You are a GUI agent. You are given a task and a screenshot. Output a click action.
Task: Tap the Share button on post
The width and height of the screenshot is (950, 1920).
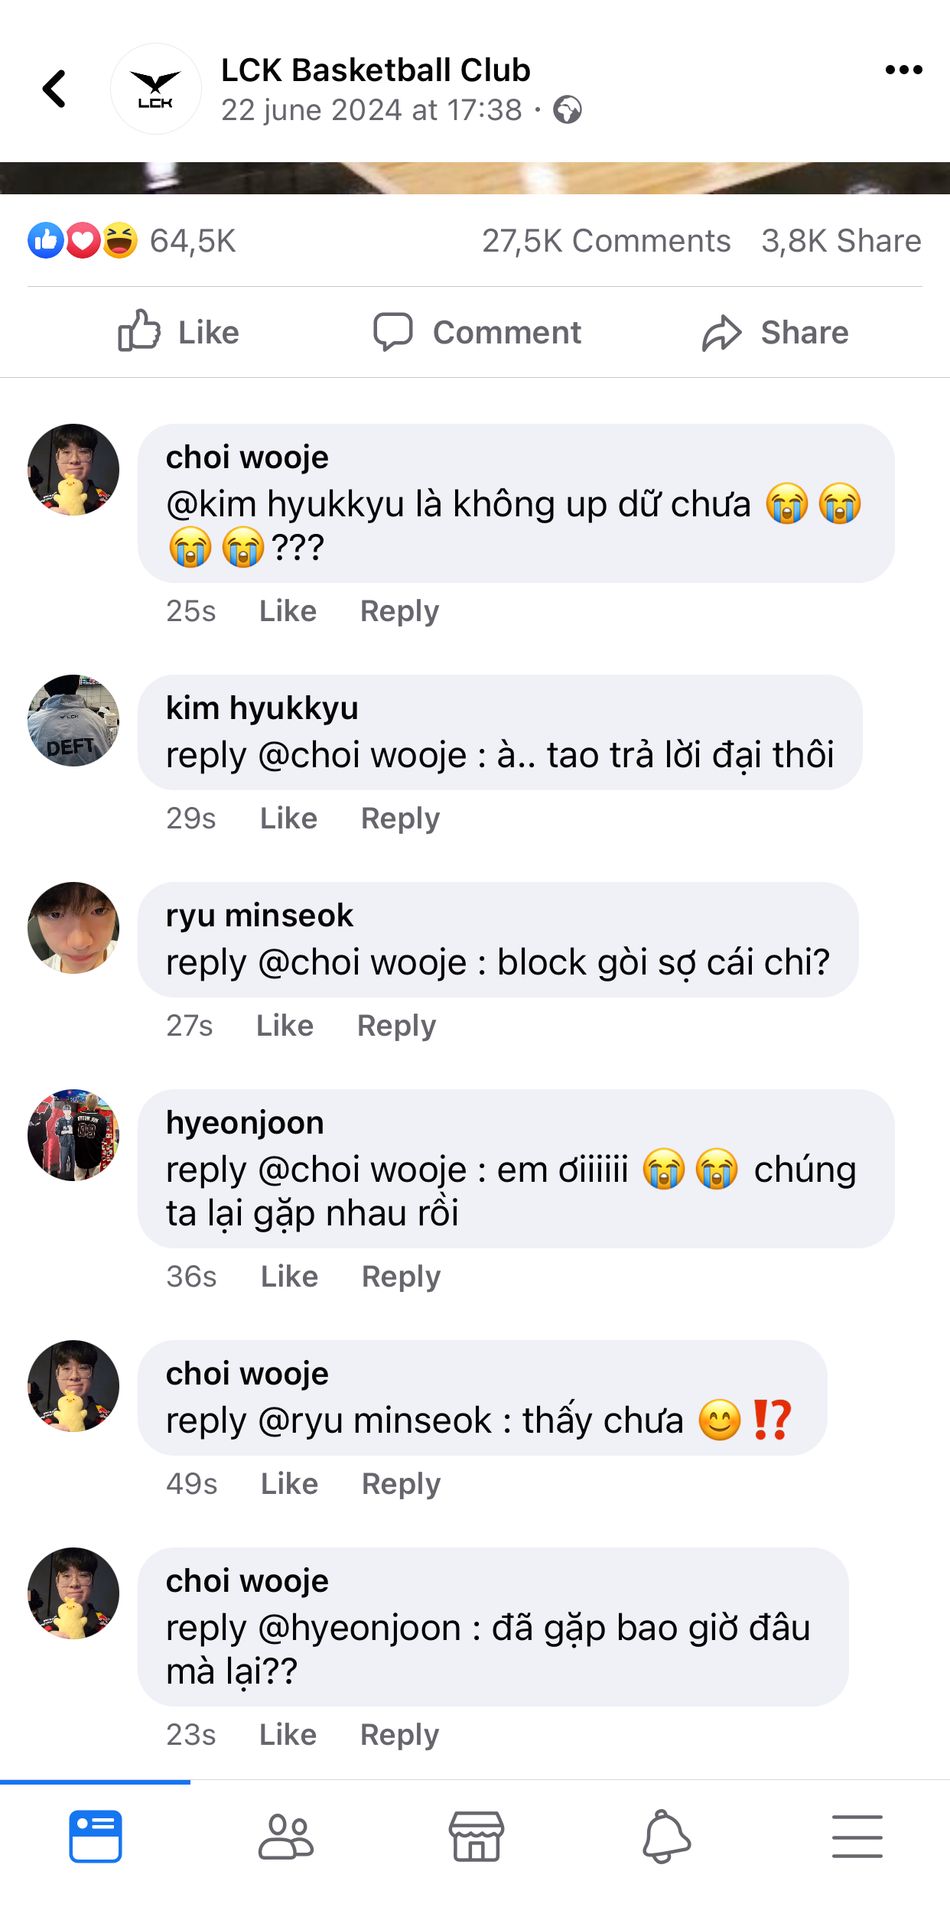(x=775, y=332)
